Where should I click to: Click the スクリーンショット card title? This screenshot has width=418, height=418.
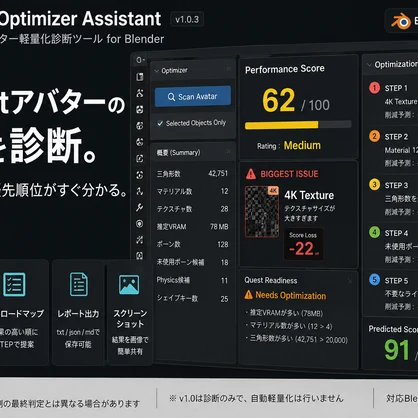pos(130,319)
